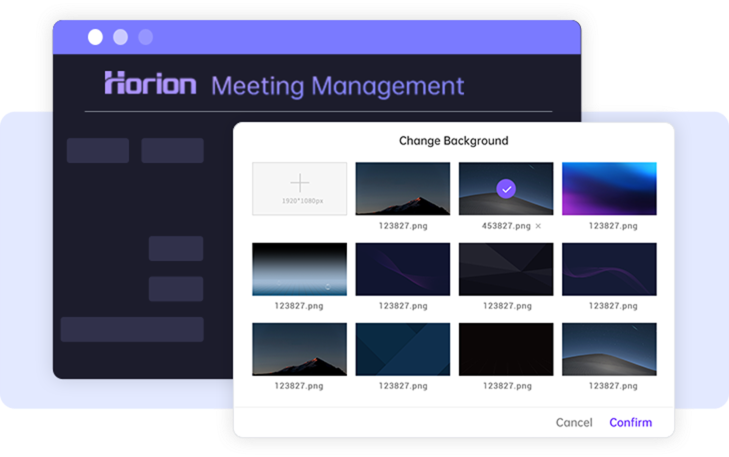Viewport: 729px width, 457px height.
Task: Click the 453827.png file name label
Action: tap(505, 226)
